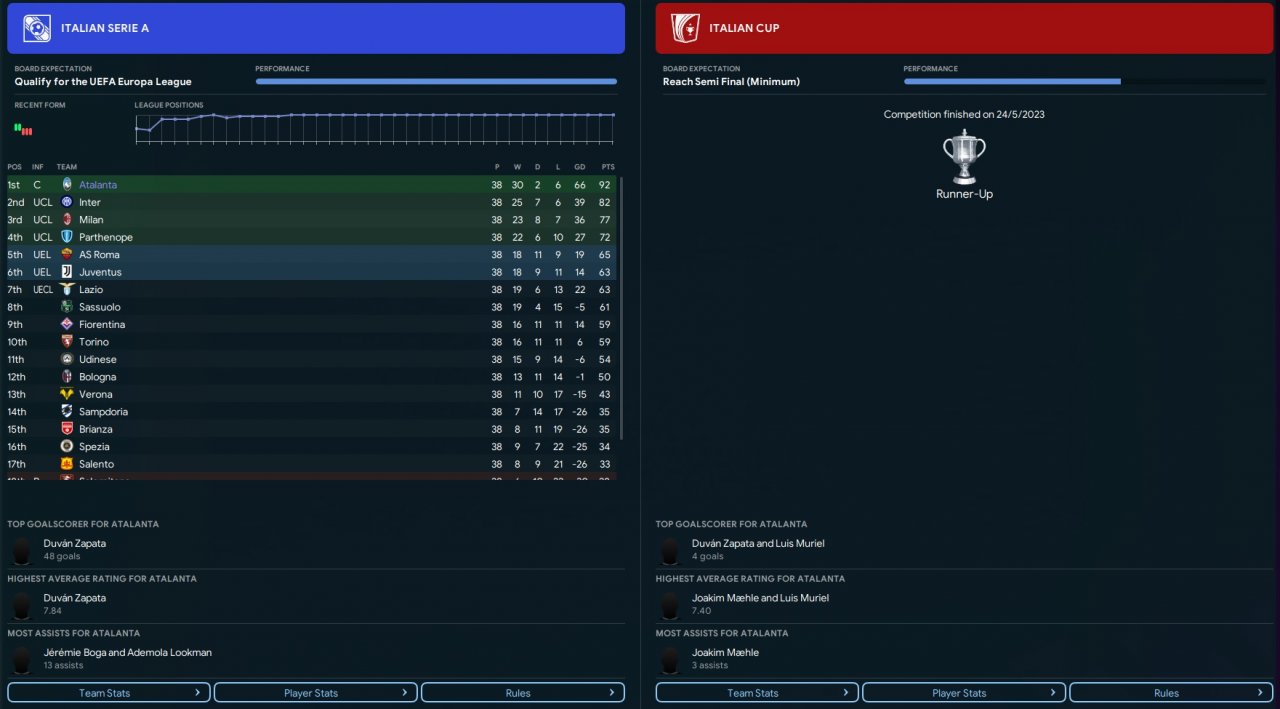
Task: Click the recent form indicator bars
Action: pyautogui.click(x=23, y=129)
